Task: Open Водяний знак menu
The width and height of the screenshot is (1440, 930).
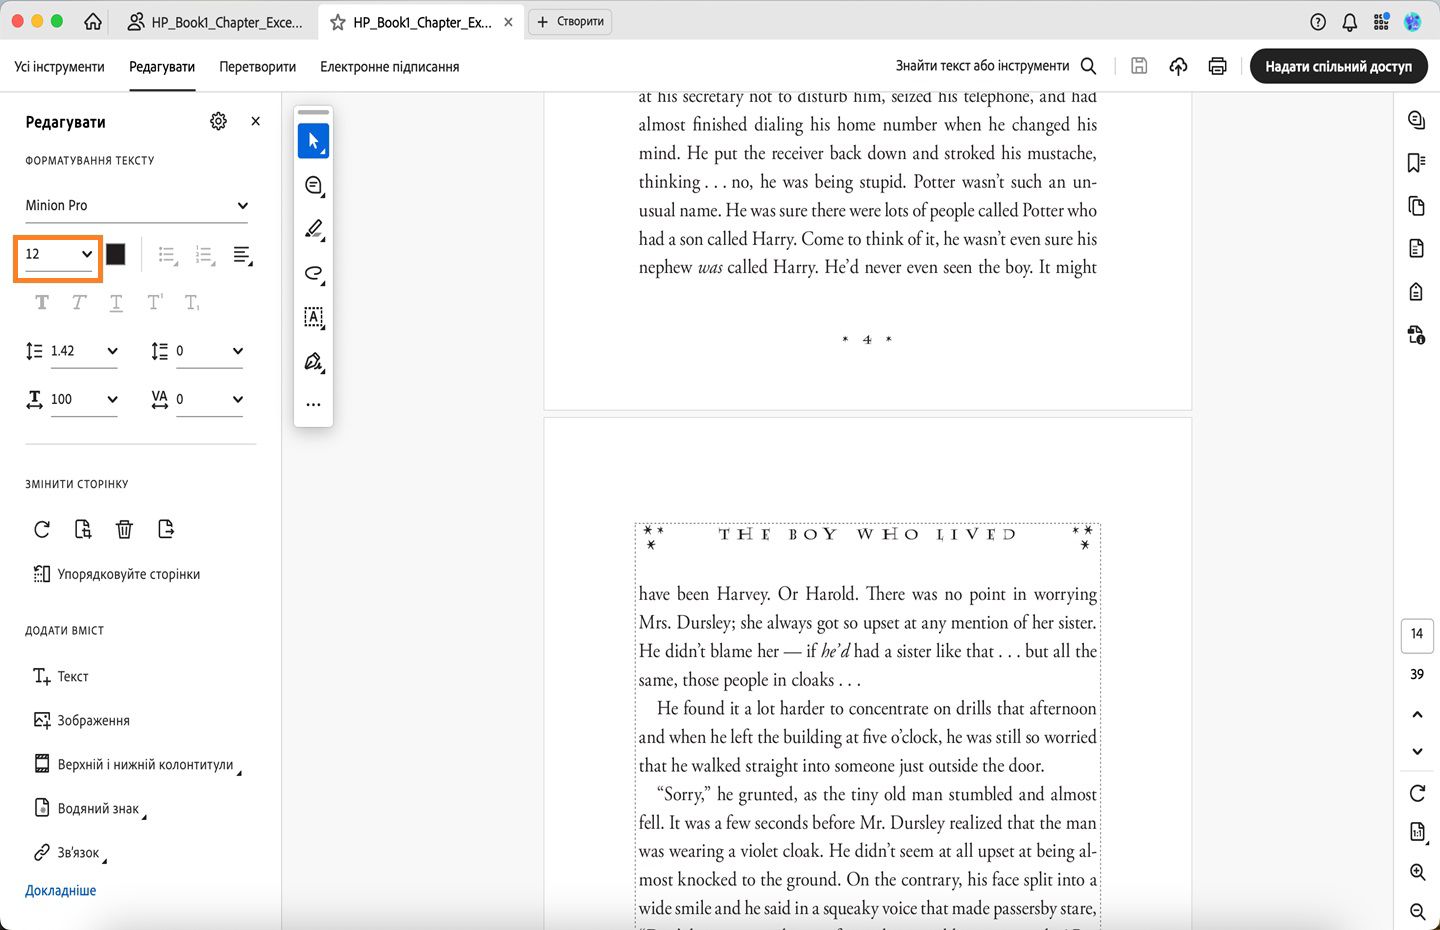Action: click(89, 809)
